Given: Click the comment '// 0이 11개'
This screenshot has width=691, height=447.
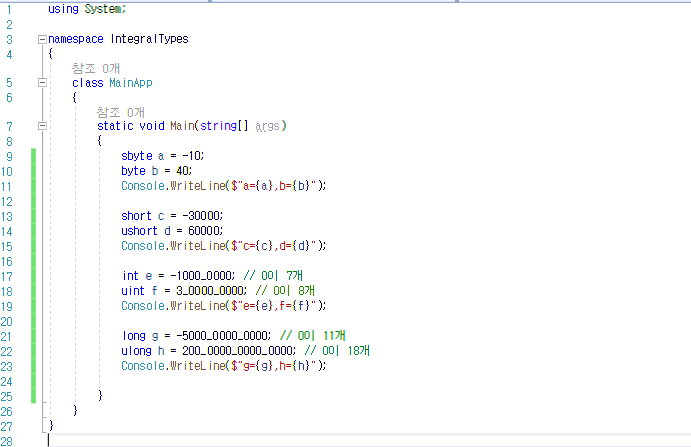Looking at the screenshot, I should click(312, 335).
